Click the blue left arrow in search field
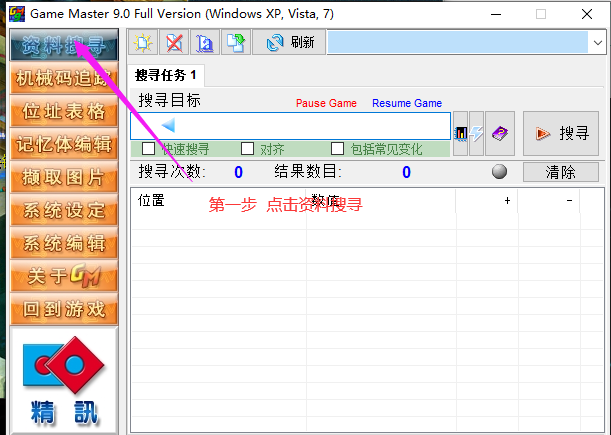 [x=168, y=126]
